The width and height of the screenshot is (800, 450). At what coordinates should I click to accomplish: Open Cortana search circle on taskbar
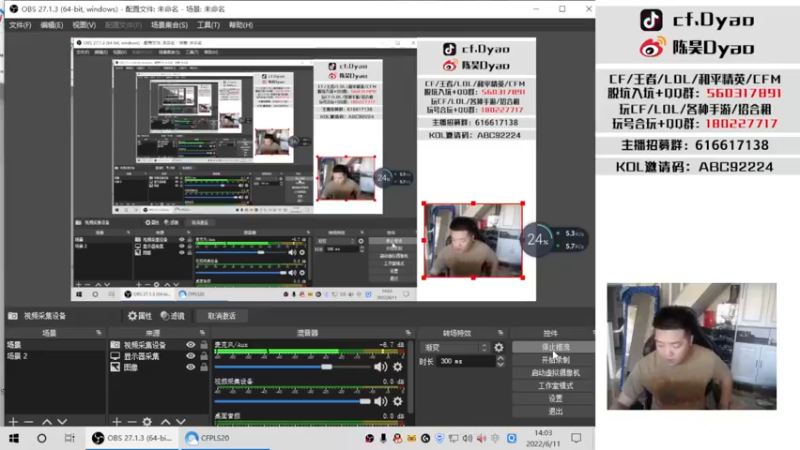coord(42,438)
